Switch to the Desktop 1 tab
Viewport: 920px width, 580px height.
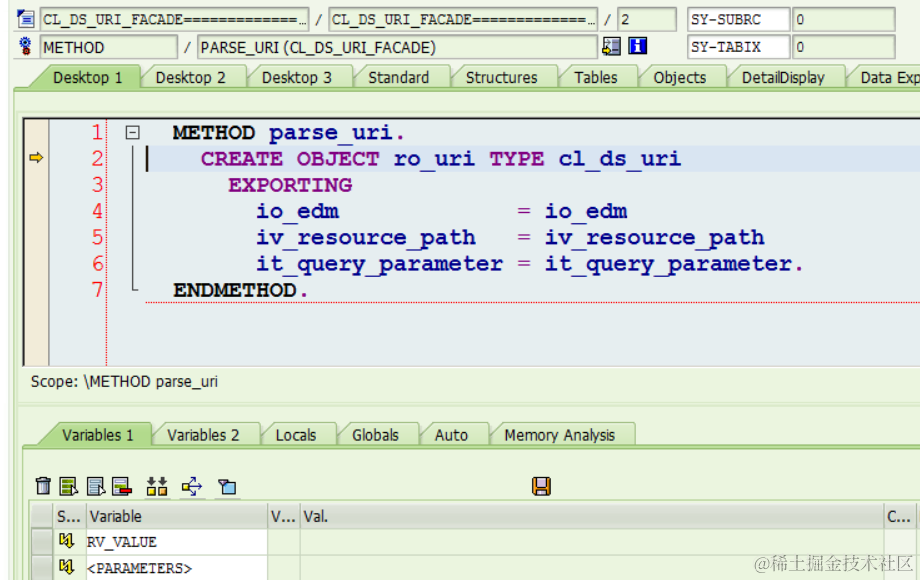click(x=87, y=77)
